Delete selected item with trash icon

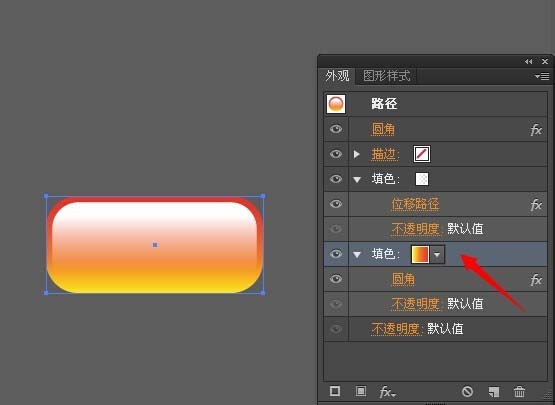[x=519, y=392]
